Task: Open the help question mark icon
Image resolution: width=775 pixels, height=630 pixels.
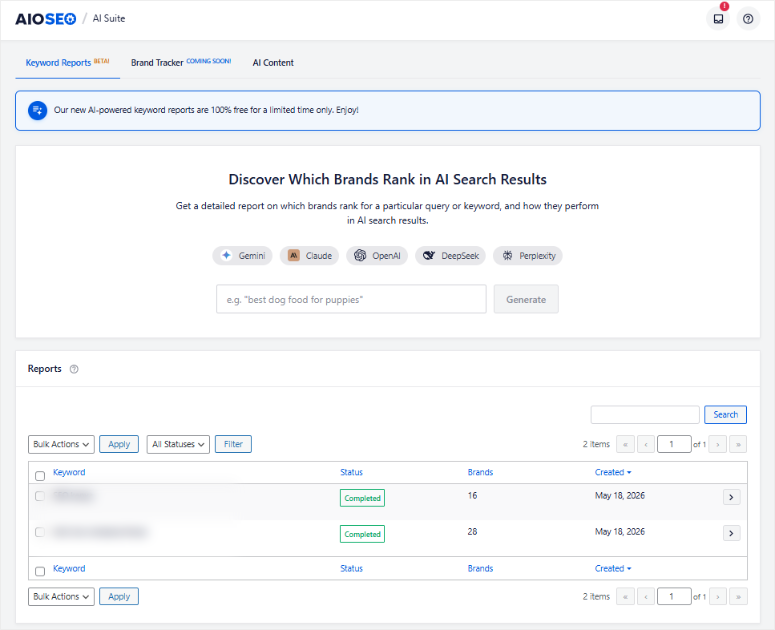Action: coord(748,19)
